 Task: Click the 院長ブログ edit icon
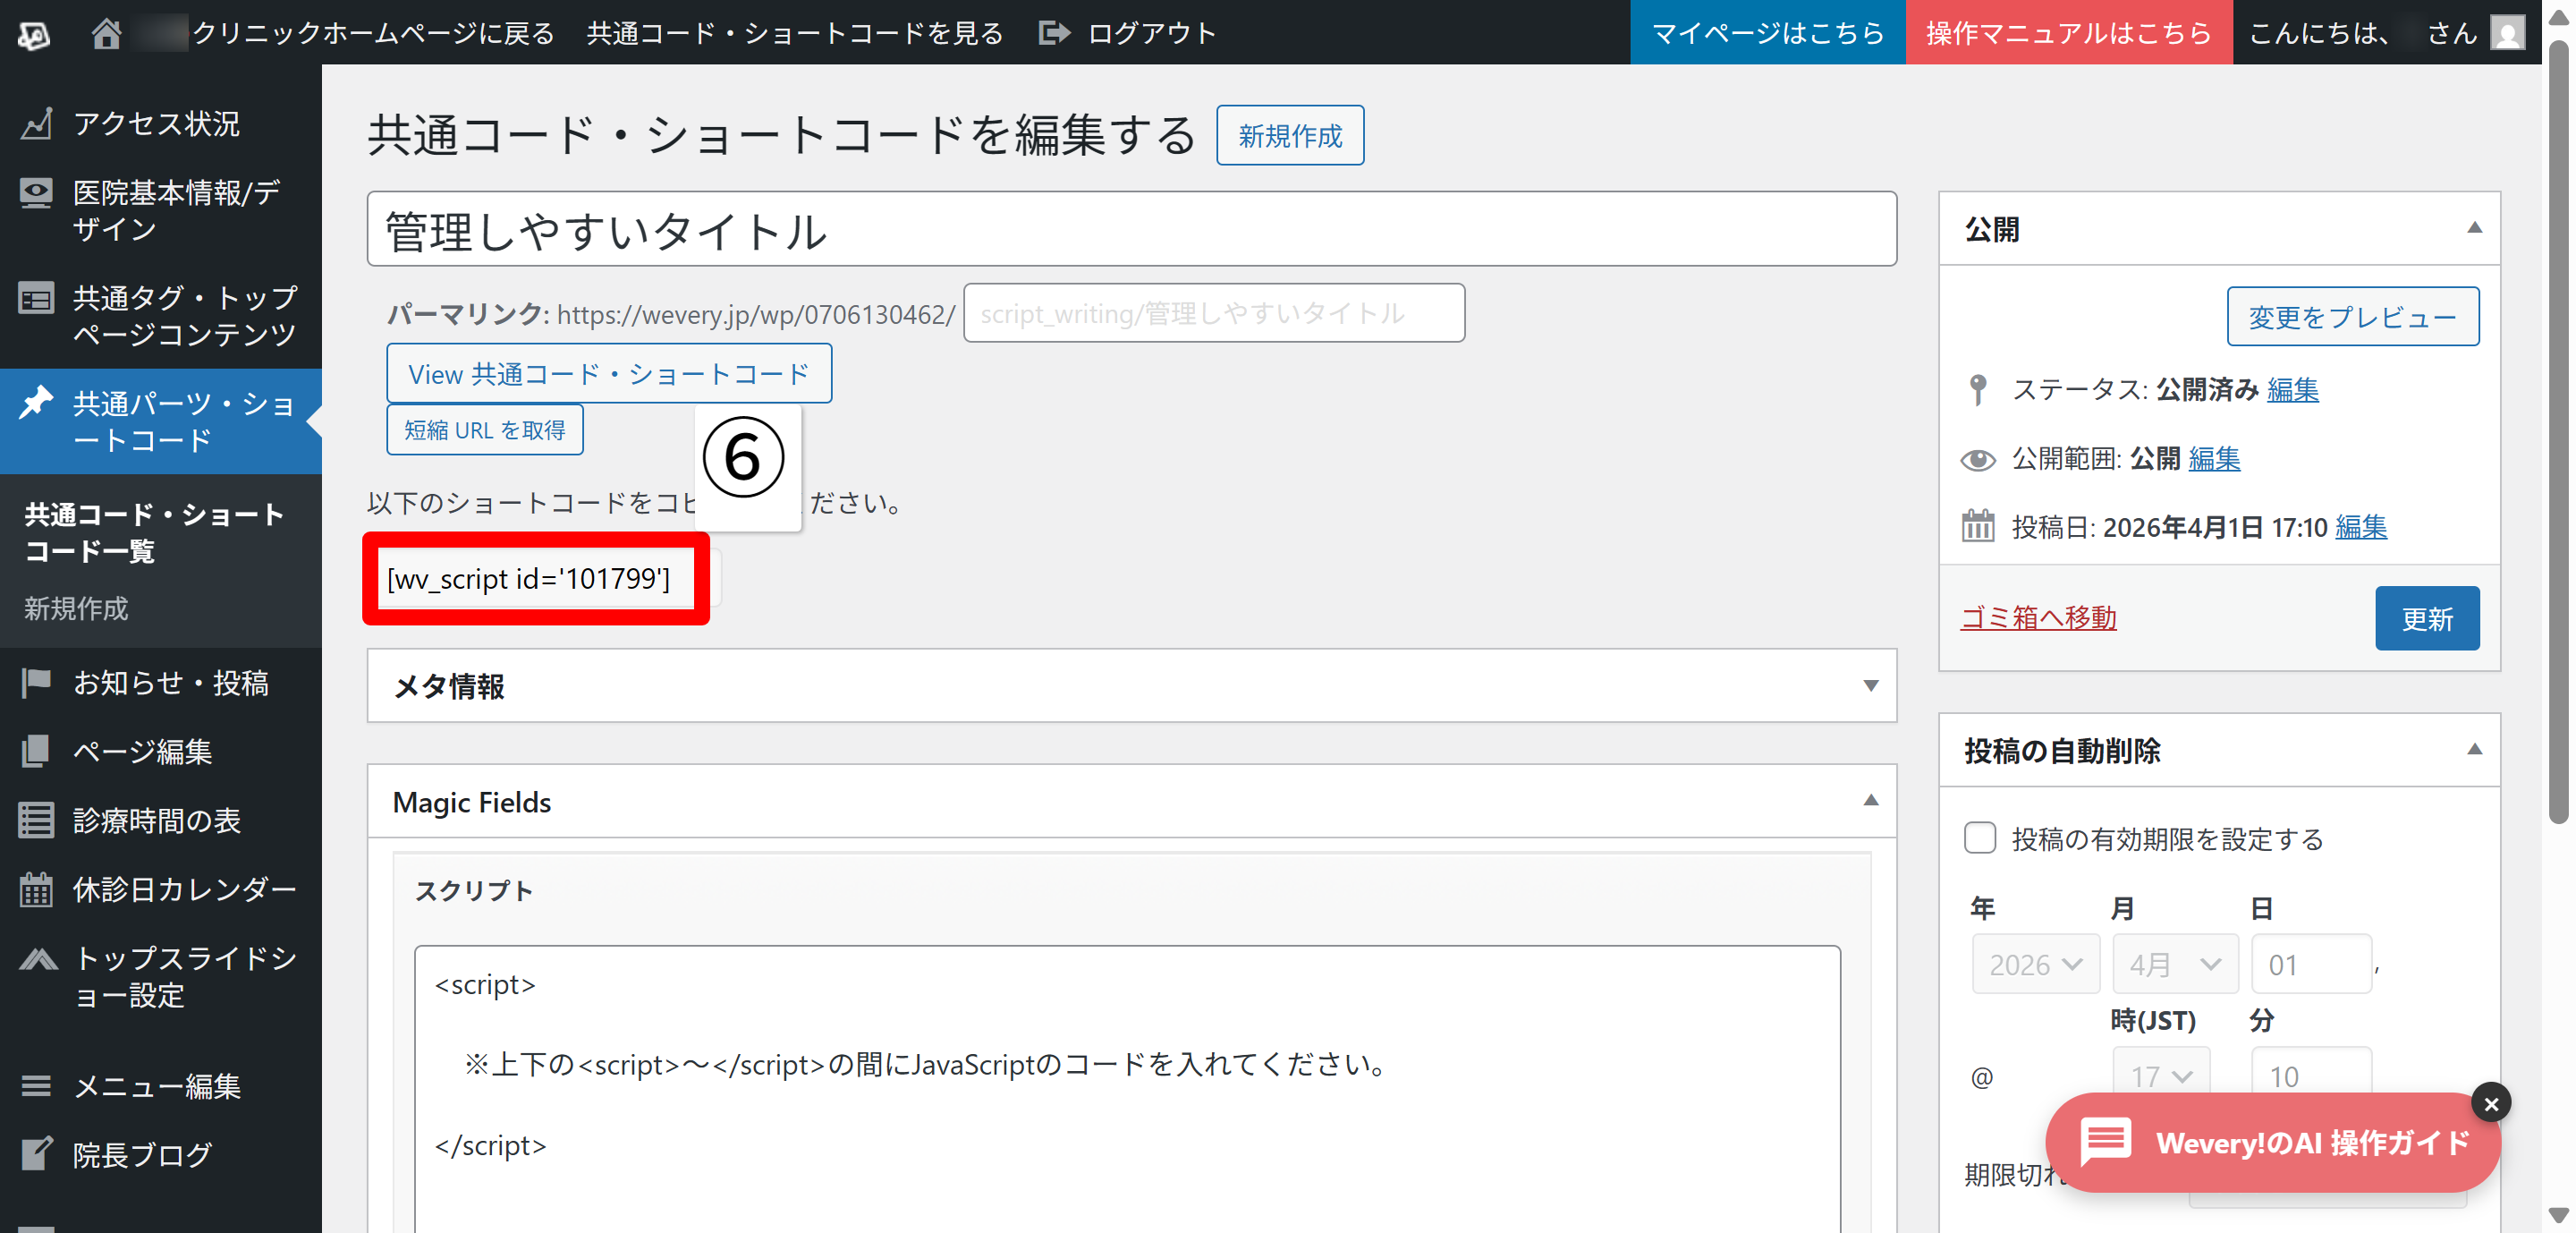36,1154
